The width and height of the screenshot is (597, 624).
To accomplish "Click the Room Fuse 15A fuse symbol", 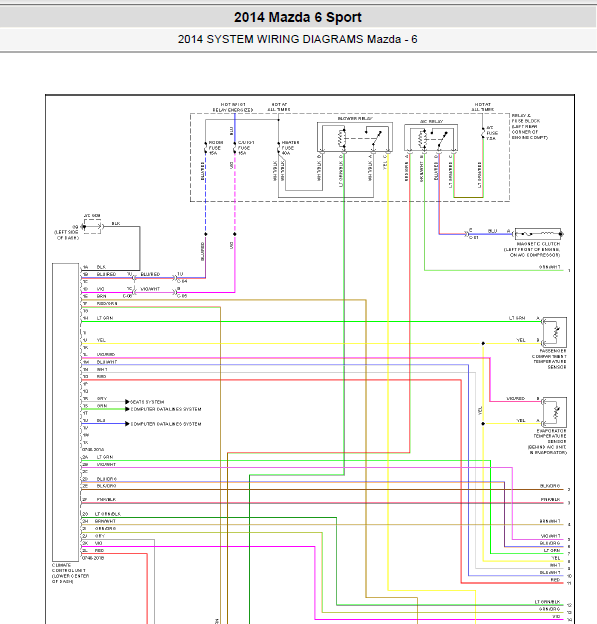I will 206,148.
